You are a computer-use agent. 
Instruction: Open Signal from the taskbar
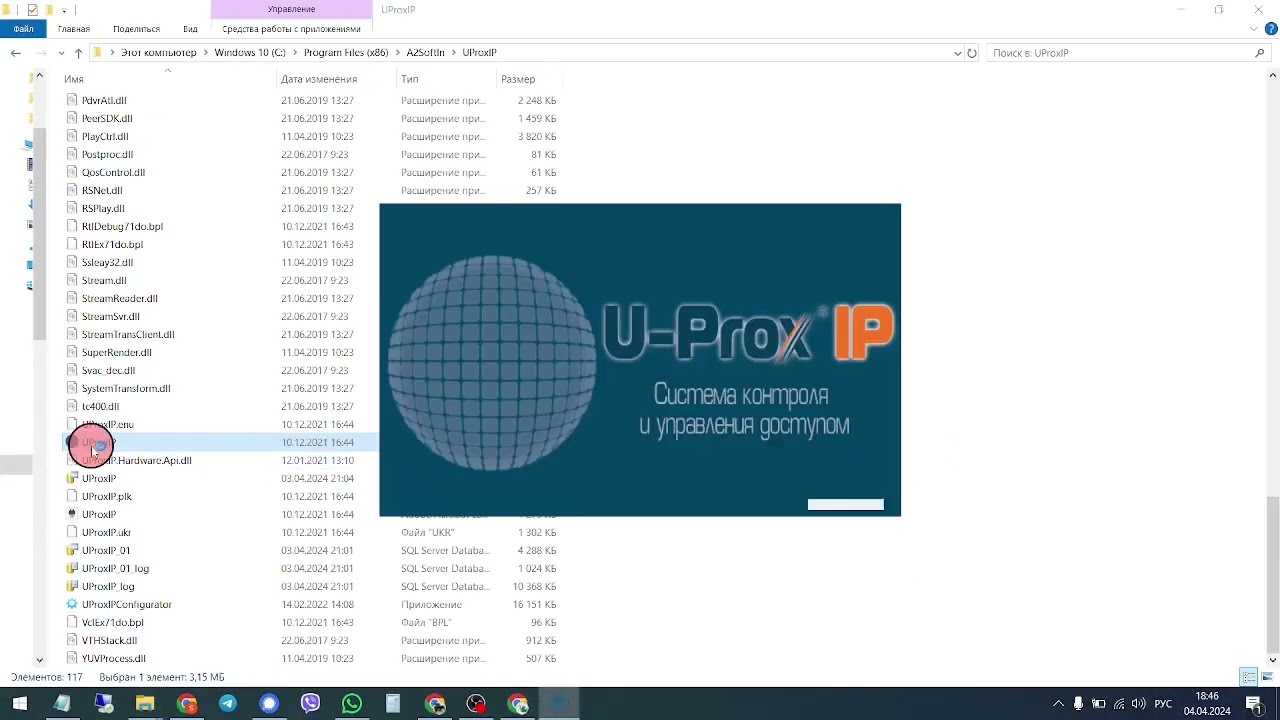269,704
